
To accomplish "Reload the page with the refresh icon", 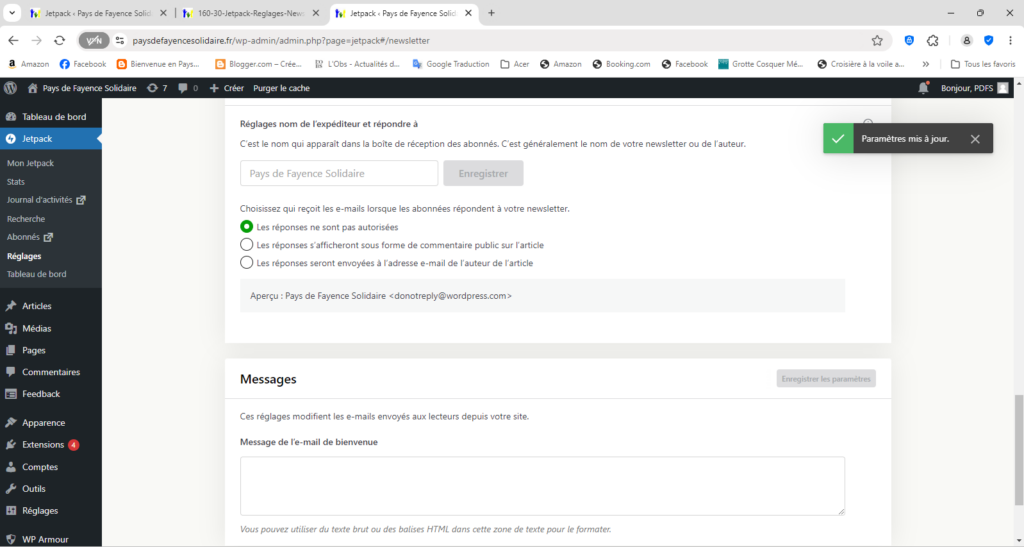I will pyautogui.click(x=59, y=40).
